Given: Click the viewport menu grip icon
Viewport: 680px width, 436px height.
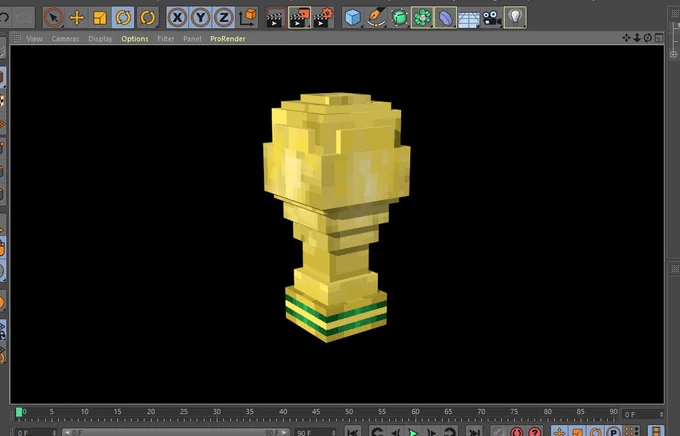Looking at the screenshot, I should (16, 38).
